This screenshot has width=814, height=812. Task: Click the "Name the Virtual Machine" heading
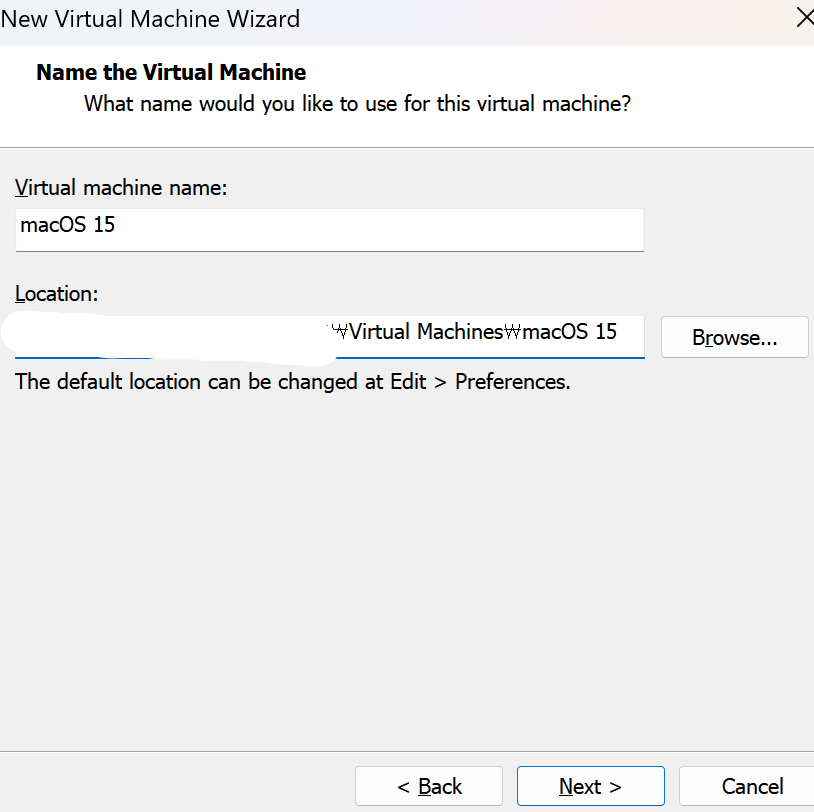pos(171,72)
